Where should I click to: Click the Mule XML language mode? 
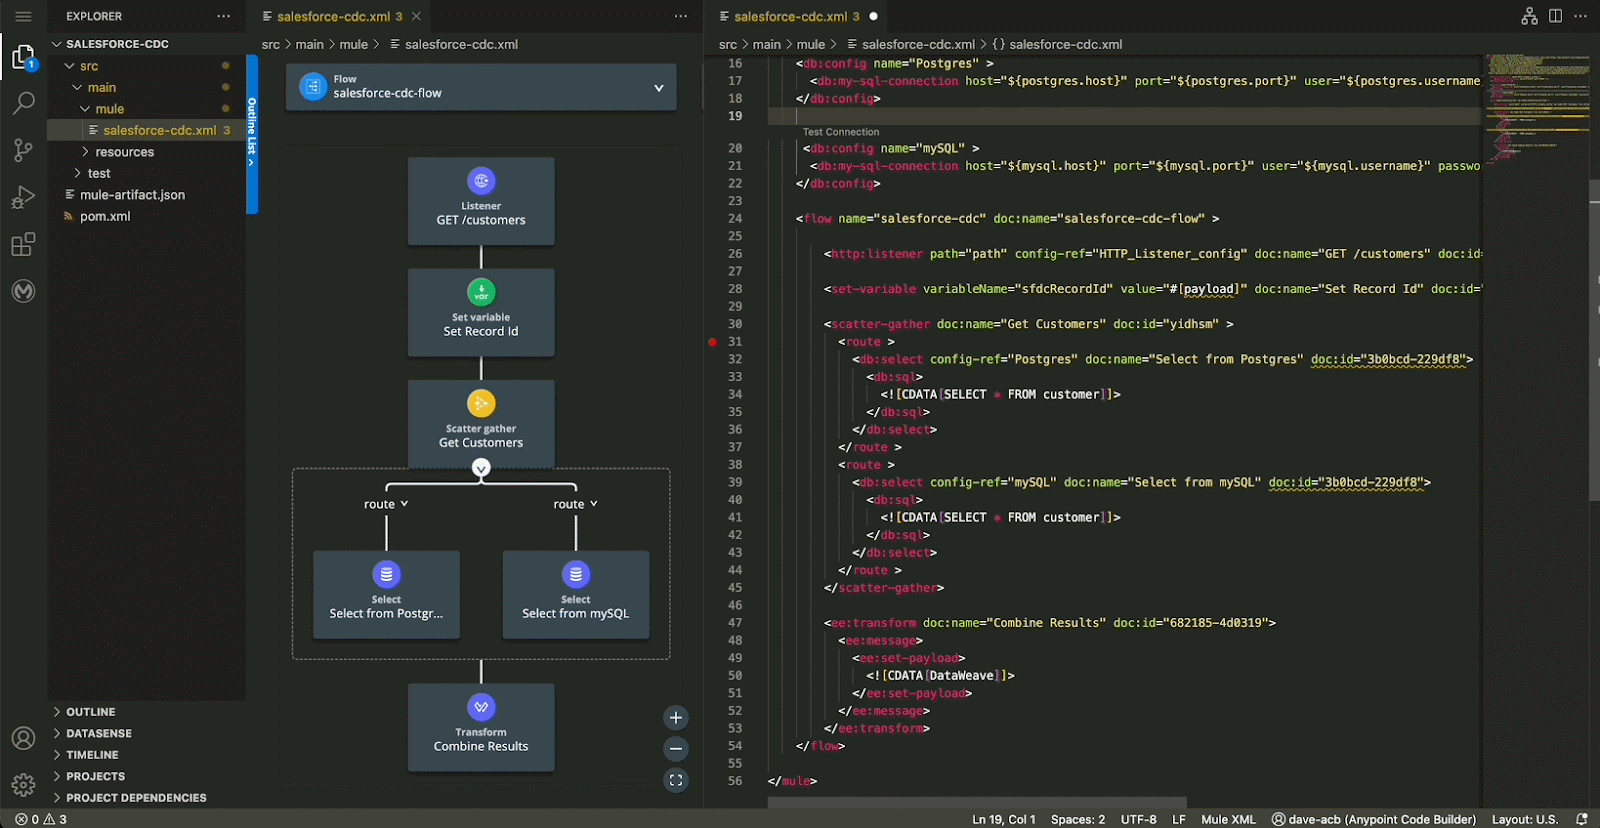(x=1227, y=819)
